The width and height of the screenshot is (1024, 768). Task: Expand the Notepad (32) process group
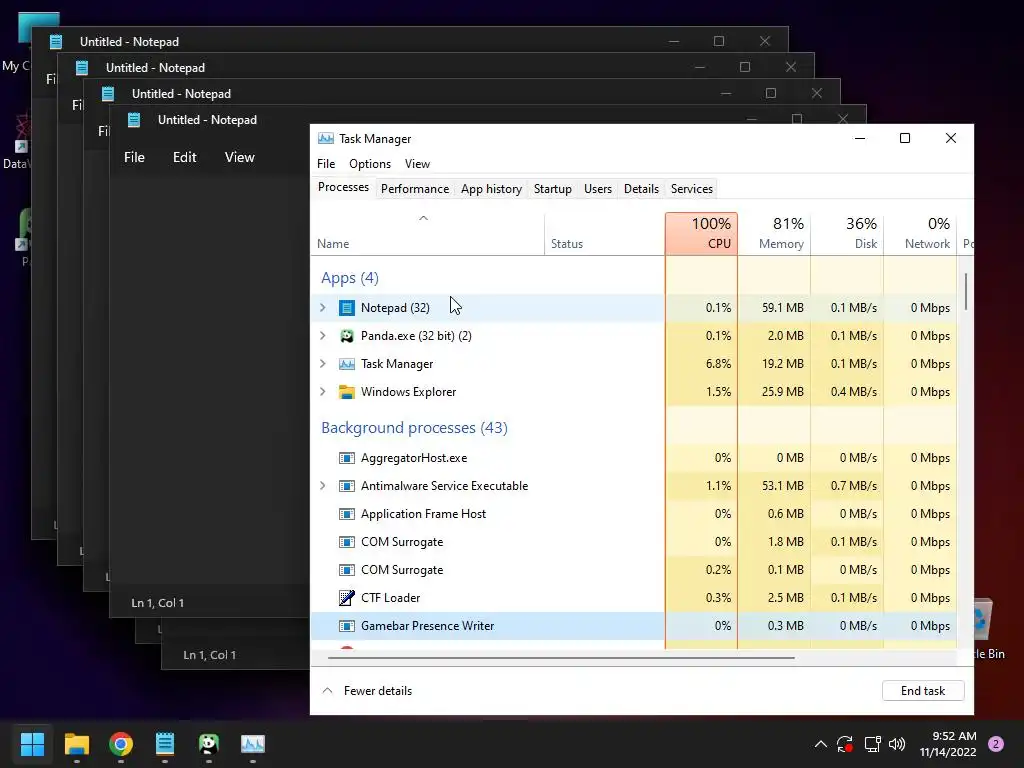tap(323, 308)
